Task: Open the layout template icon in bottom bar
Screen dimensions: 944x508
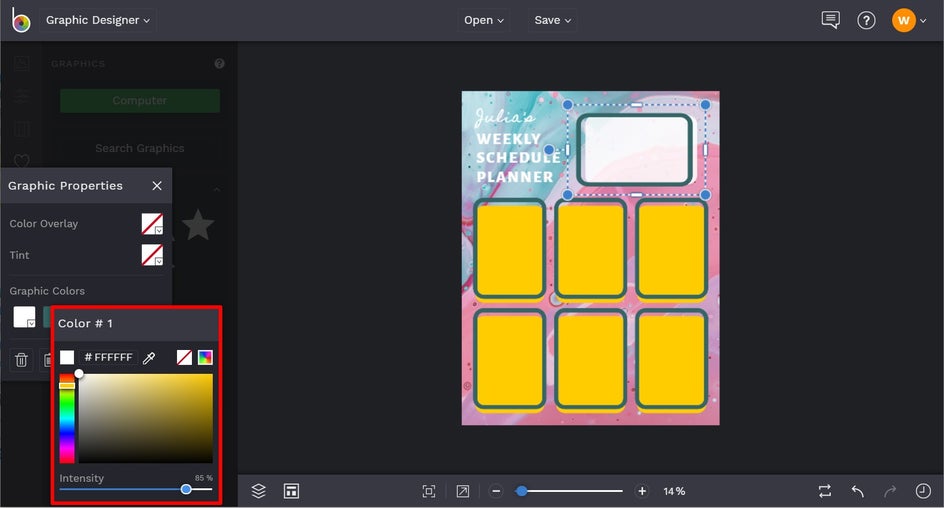Action: 291,491
